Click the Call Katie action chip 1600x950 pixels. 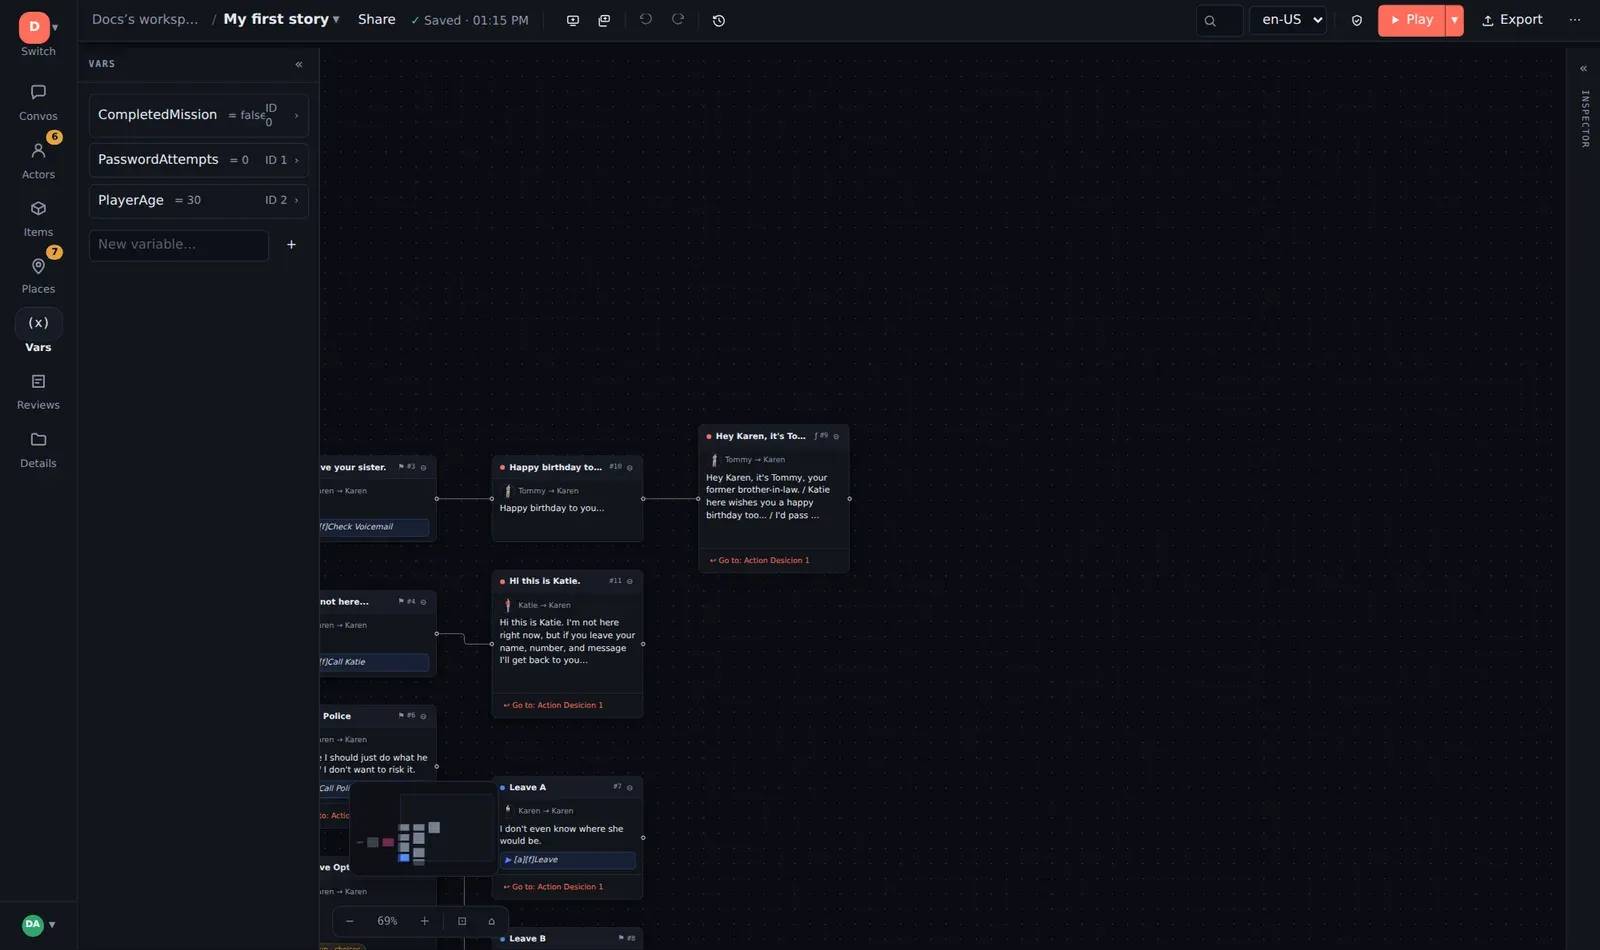[374, 662]
